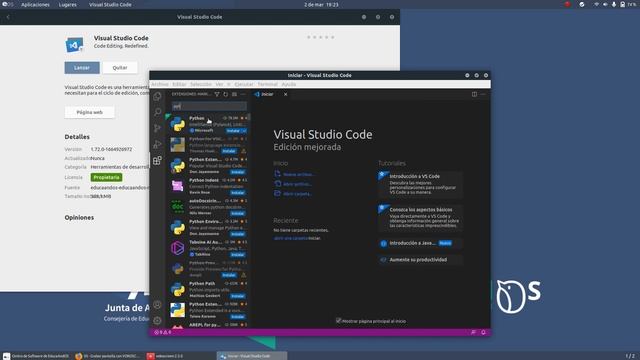Screen dimensions: 640x360
Task: Open the Run and Debug view icon
Action: (157, 144)
